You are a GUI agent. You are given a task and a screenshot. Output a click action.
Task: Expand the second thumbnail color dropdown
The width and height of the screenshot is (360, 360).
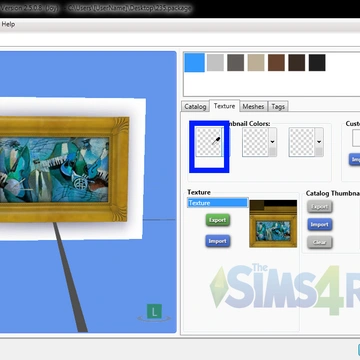[x=272, y=142]
